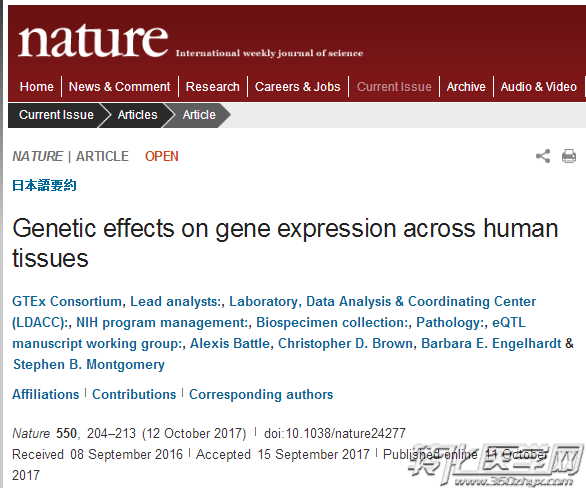Expand Contributions section
Viewport: 586px width, 488px height.
[134, 395]
